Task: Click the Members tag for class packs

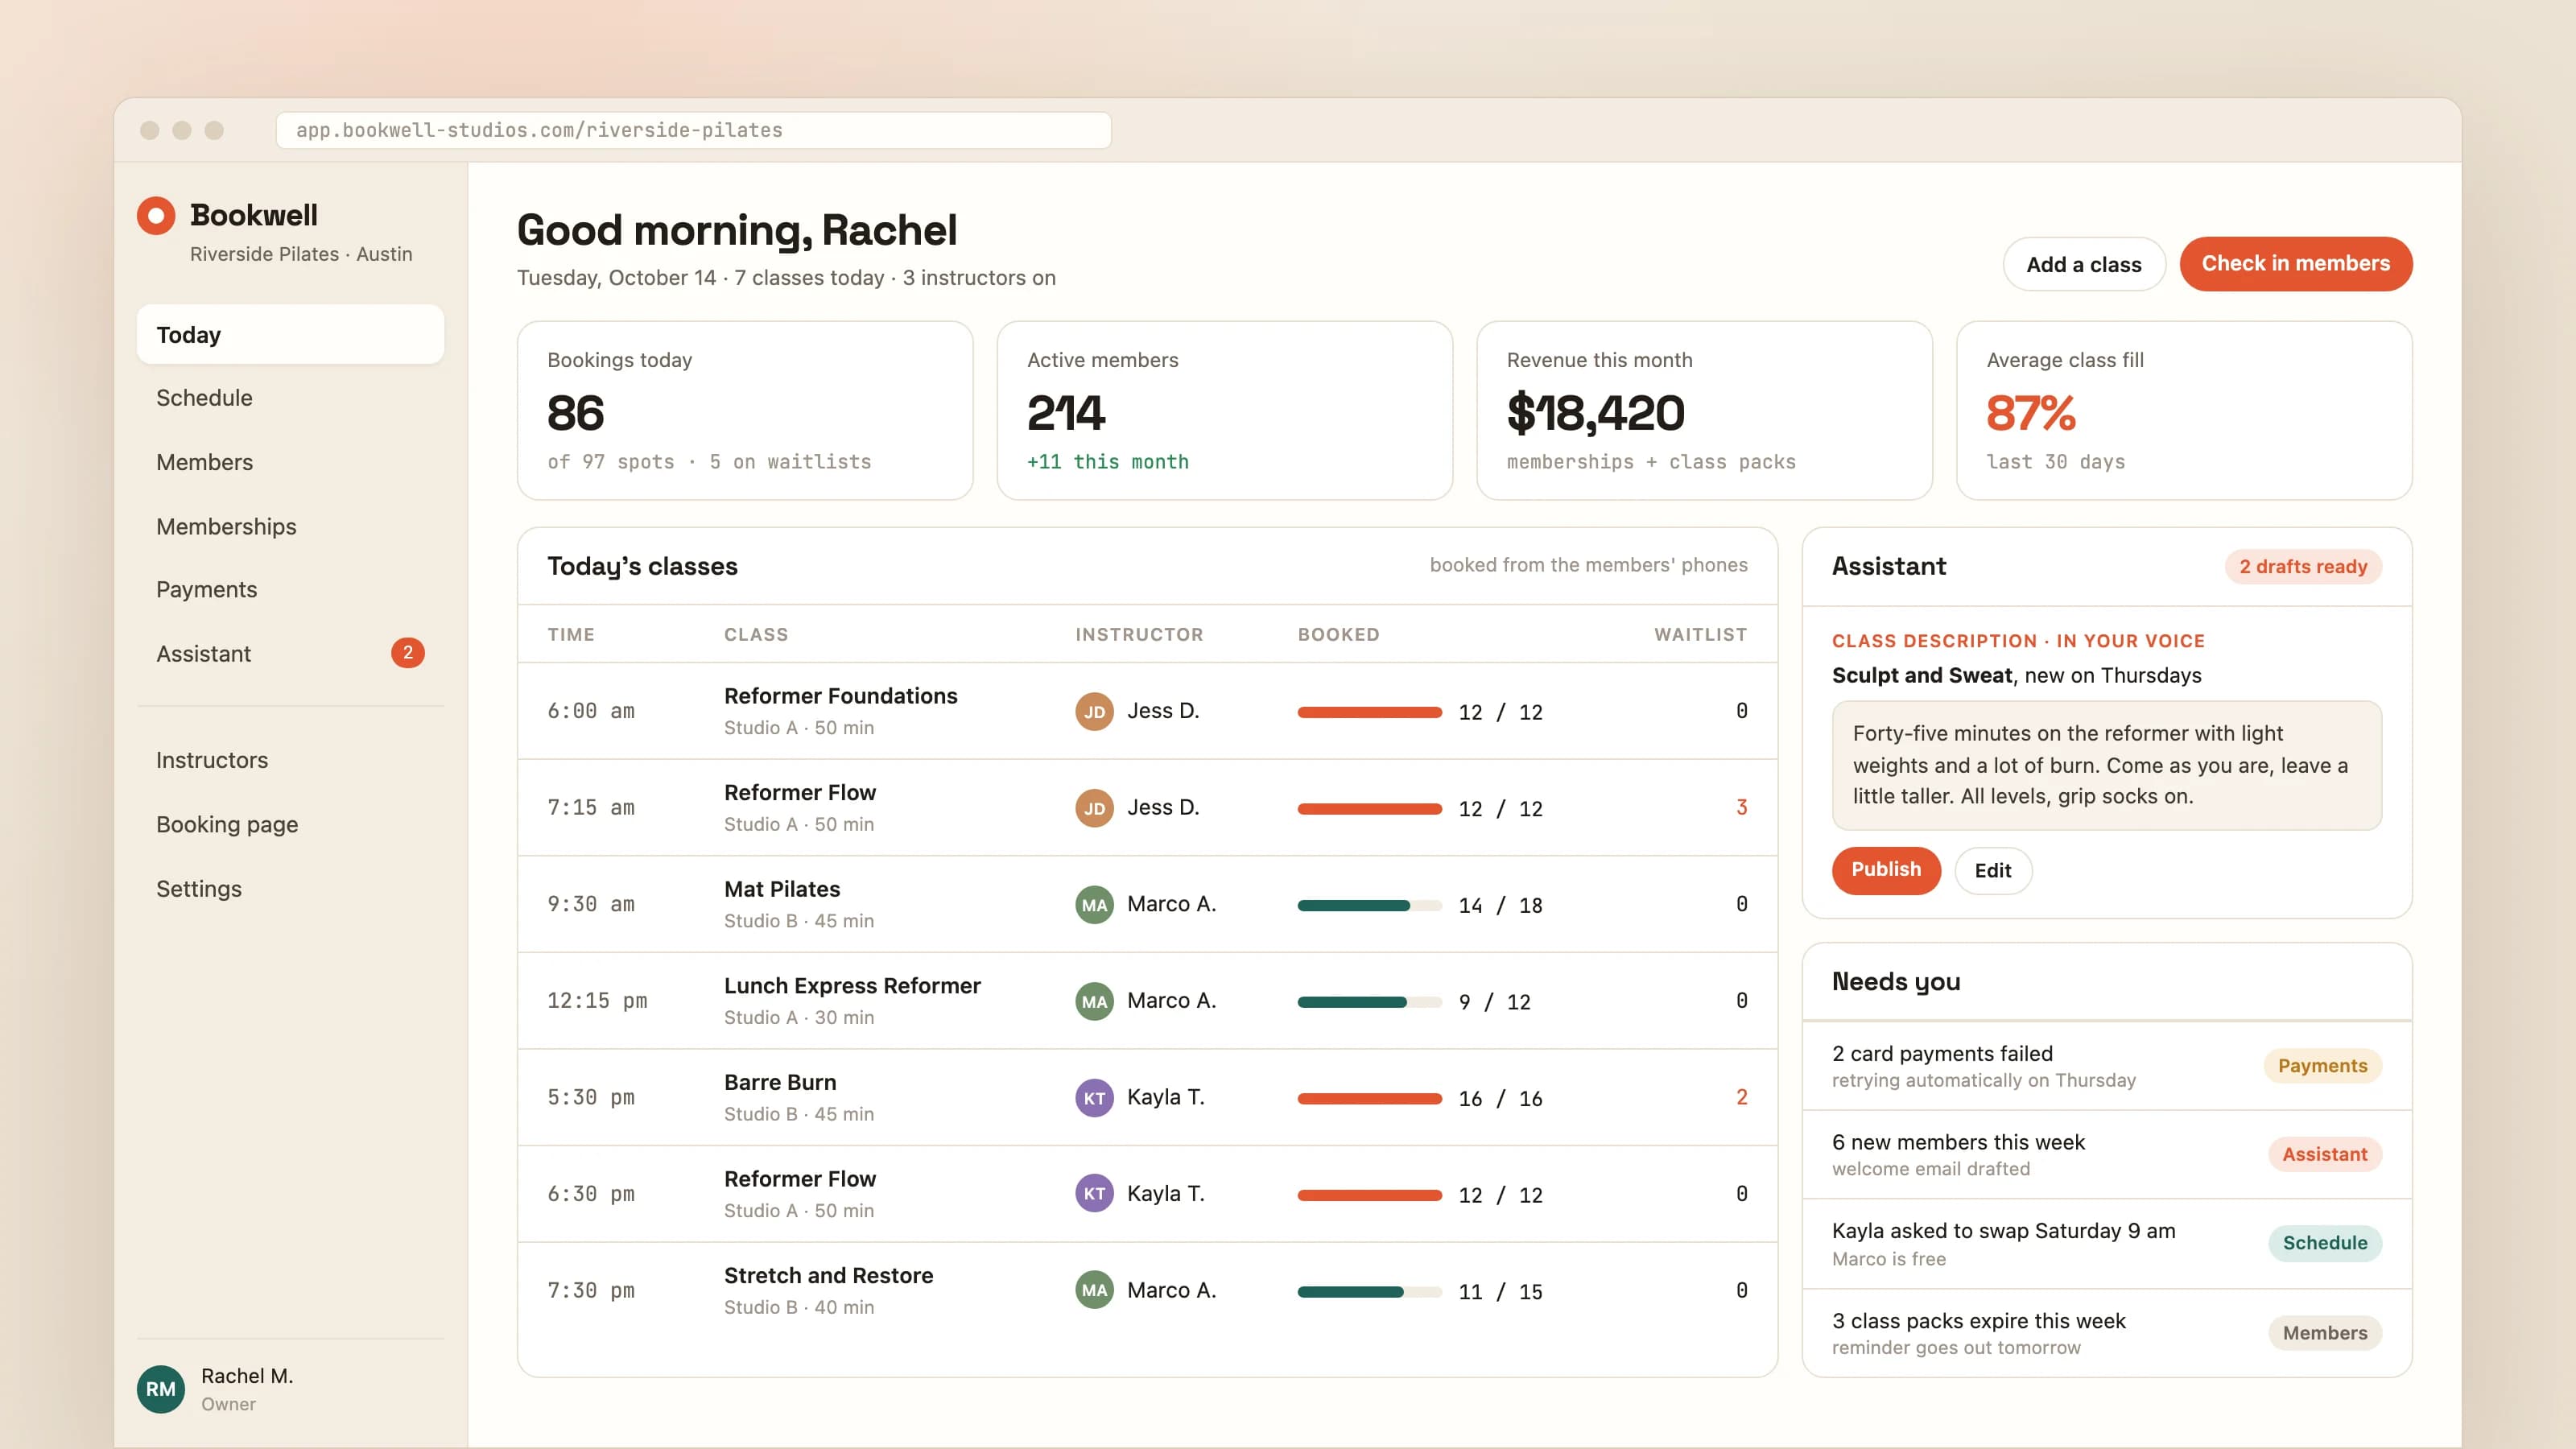Action: point(2324,1333)
